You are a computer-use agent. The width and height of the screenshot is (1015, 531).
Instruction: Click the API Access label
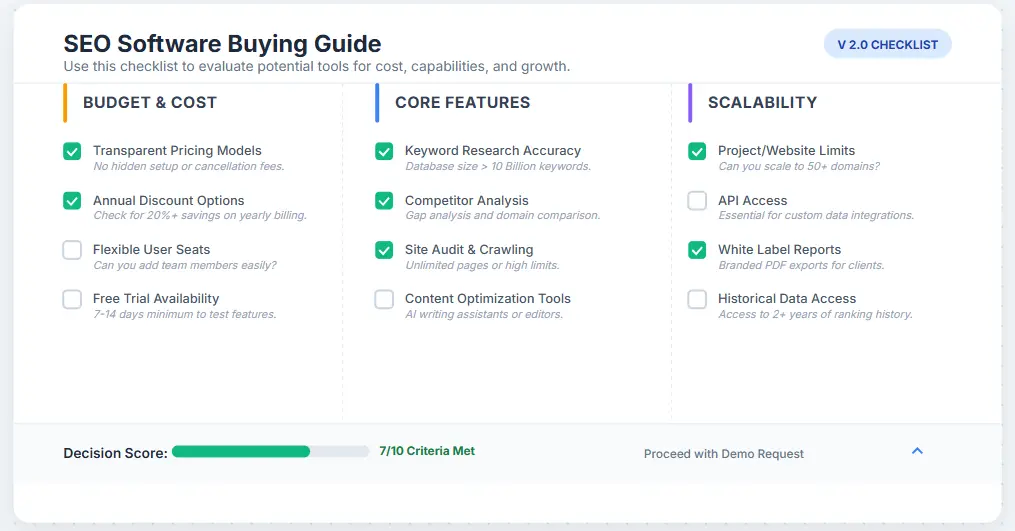tap(752, 201)
